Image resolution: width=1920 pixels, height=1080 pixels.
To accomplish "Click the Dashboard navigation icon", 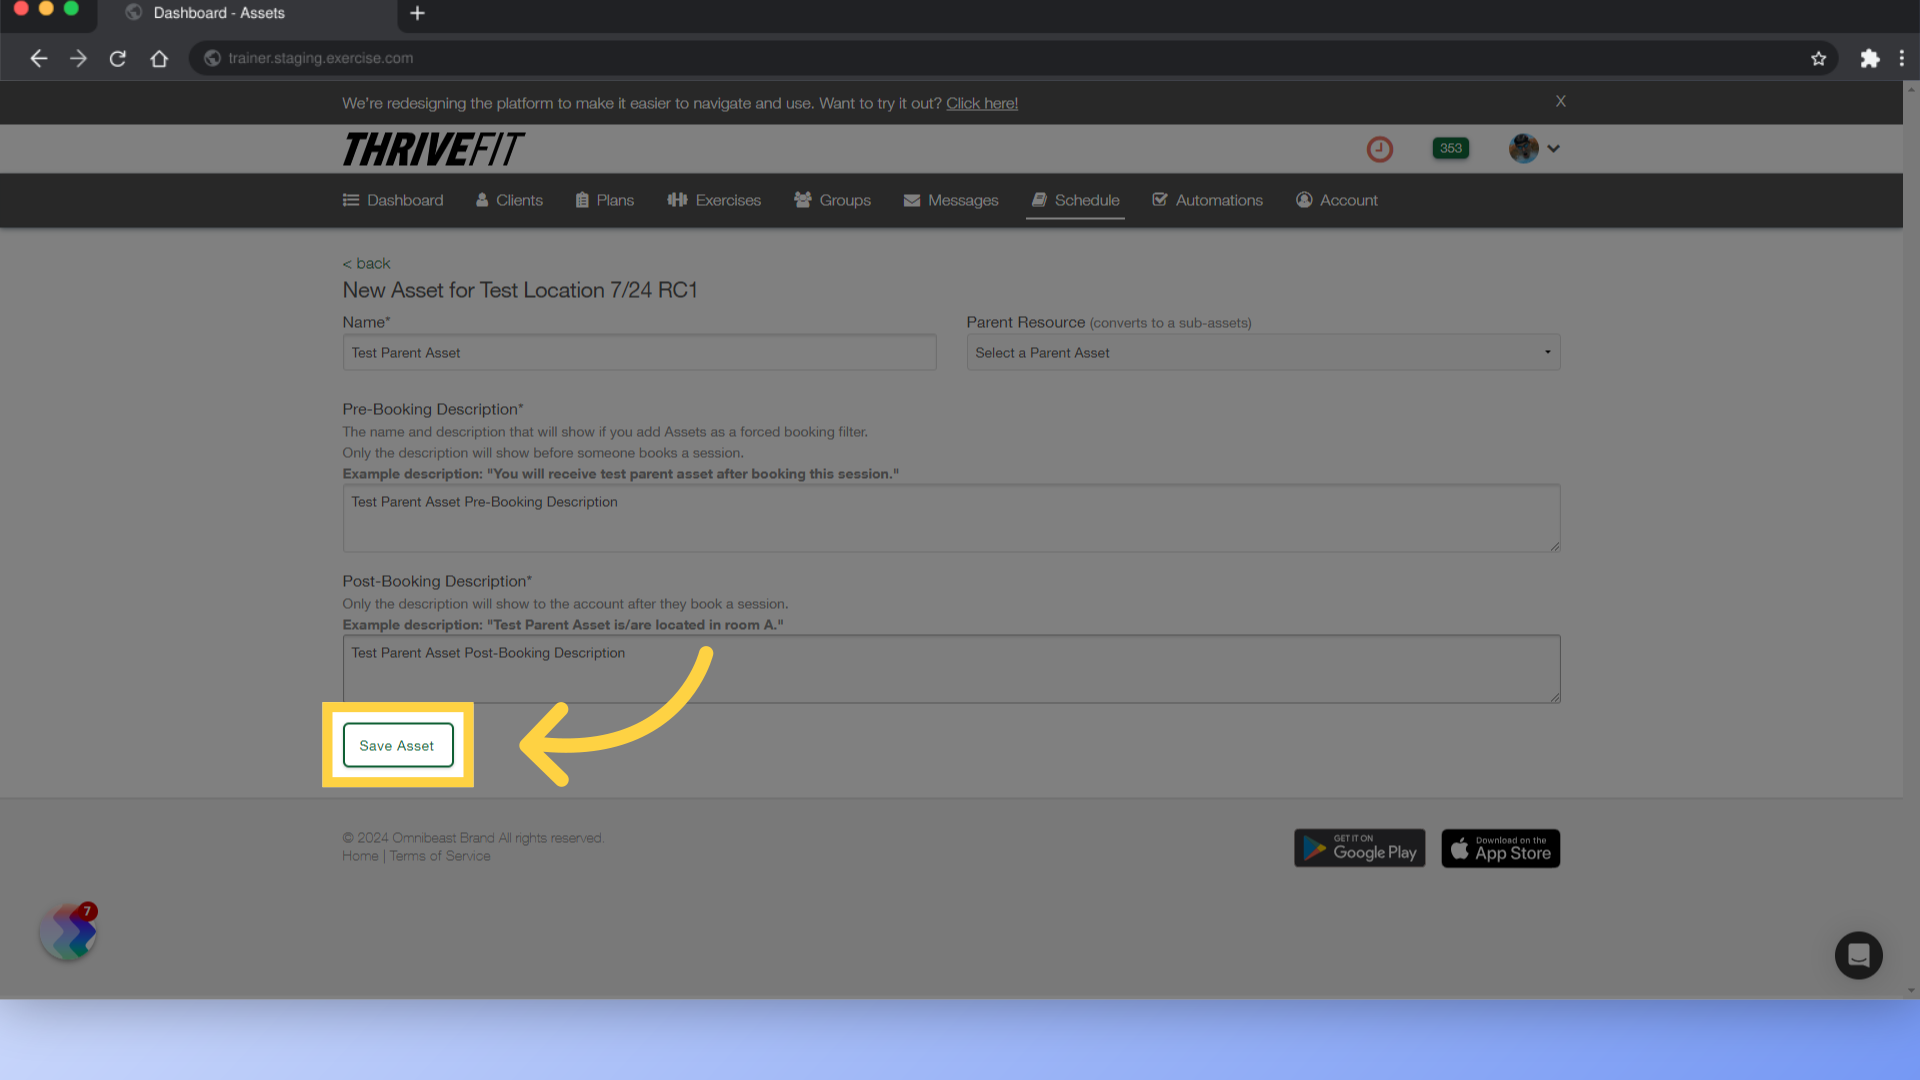I will click(x=351, y=199).
